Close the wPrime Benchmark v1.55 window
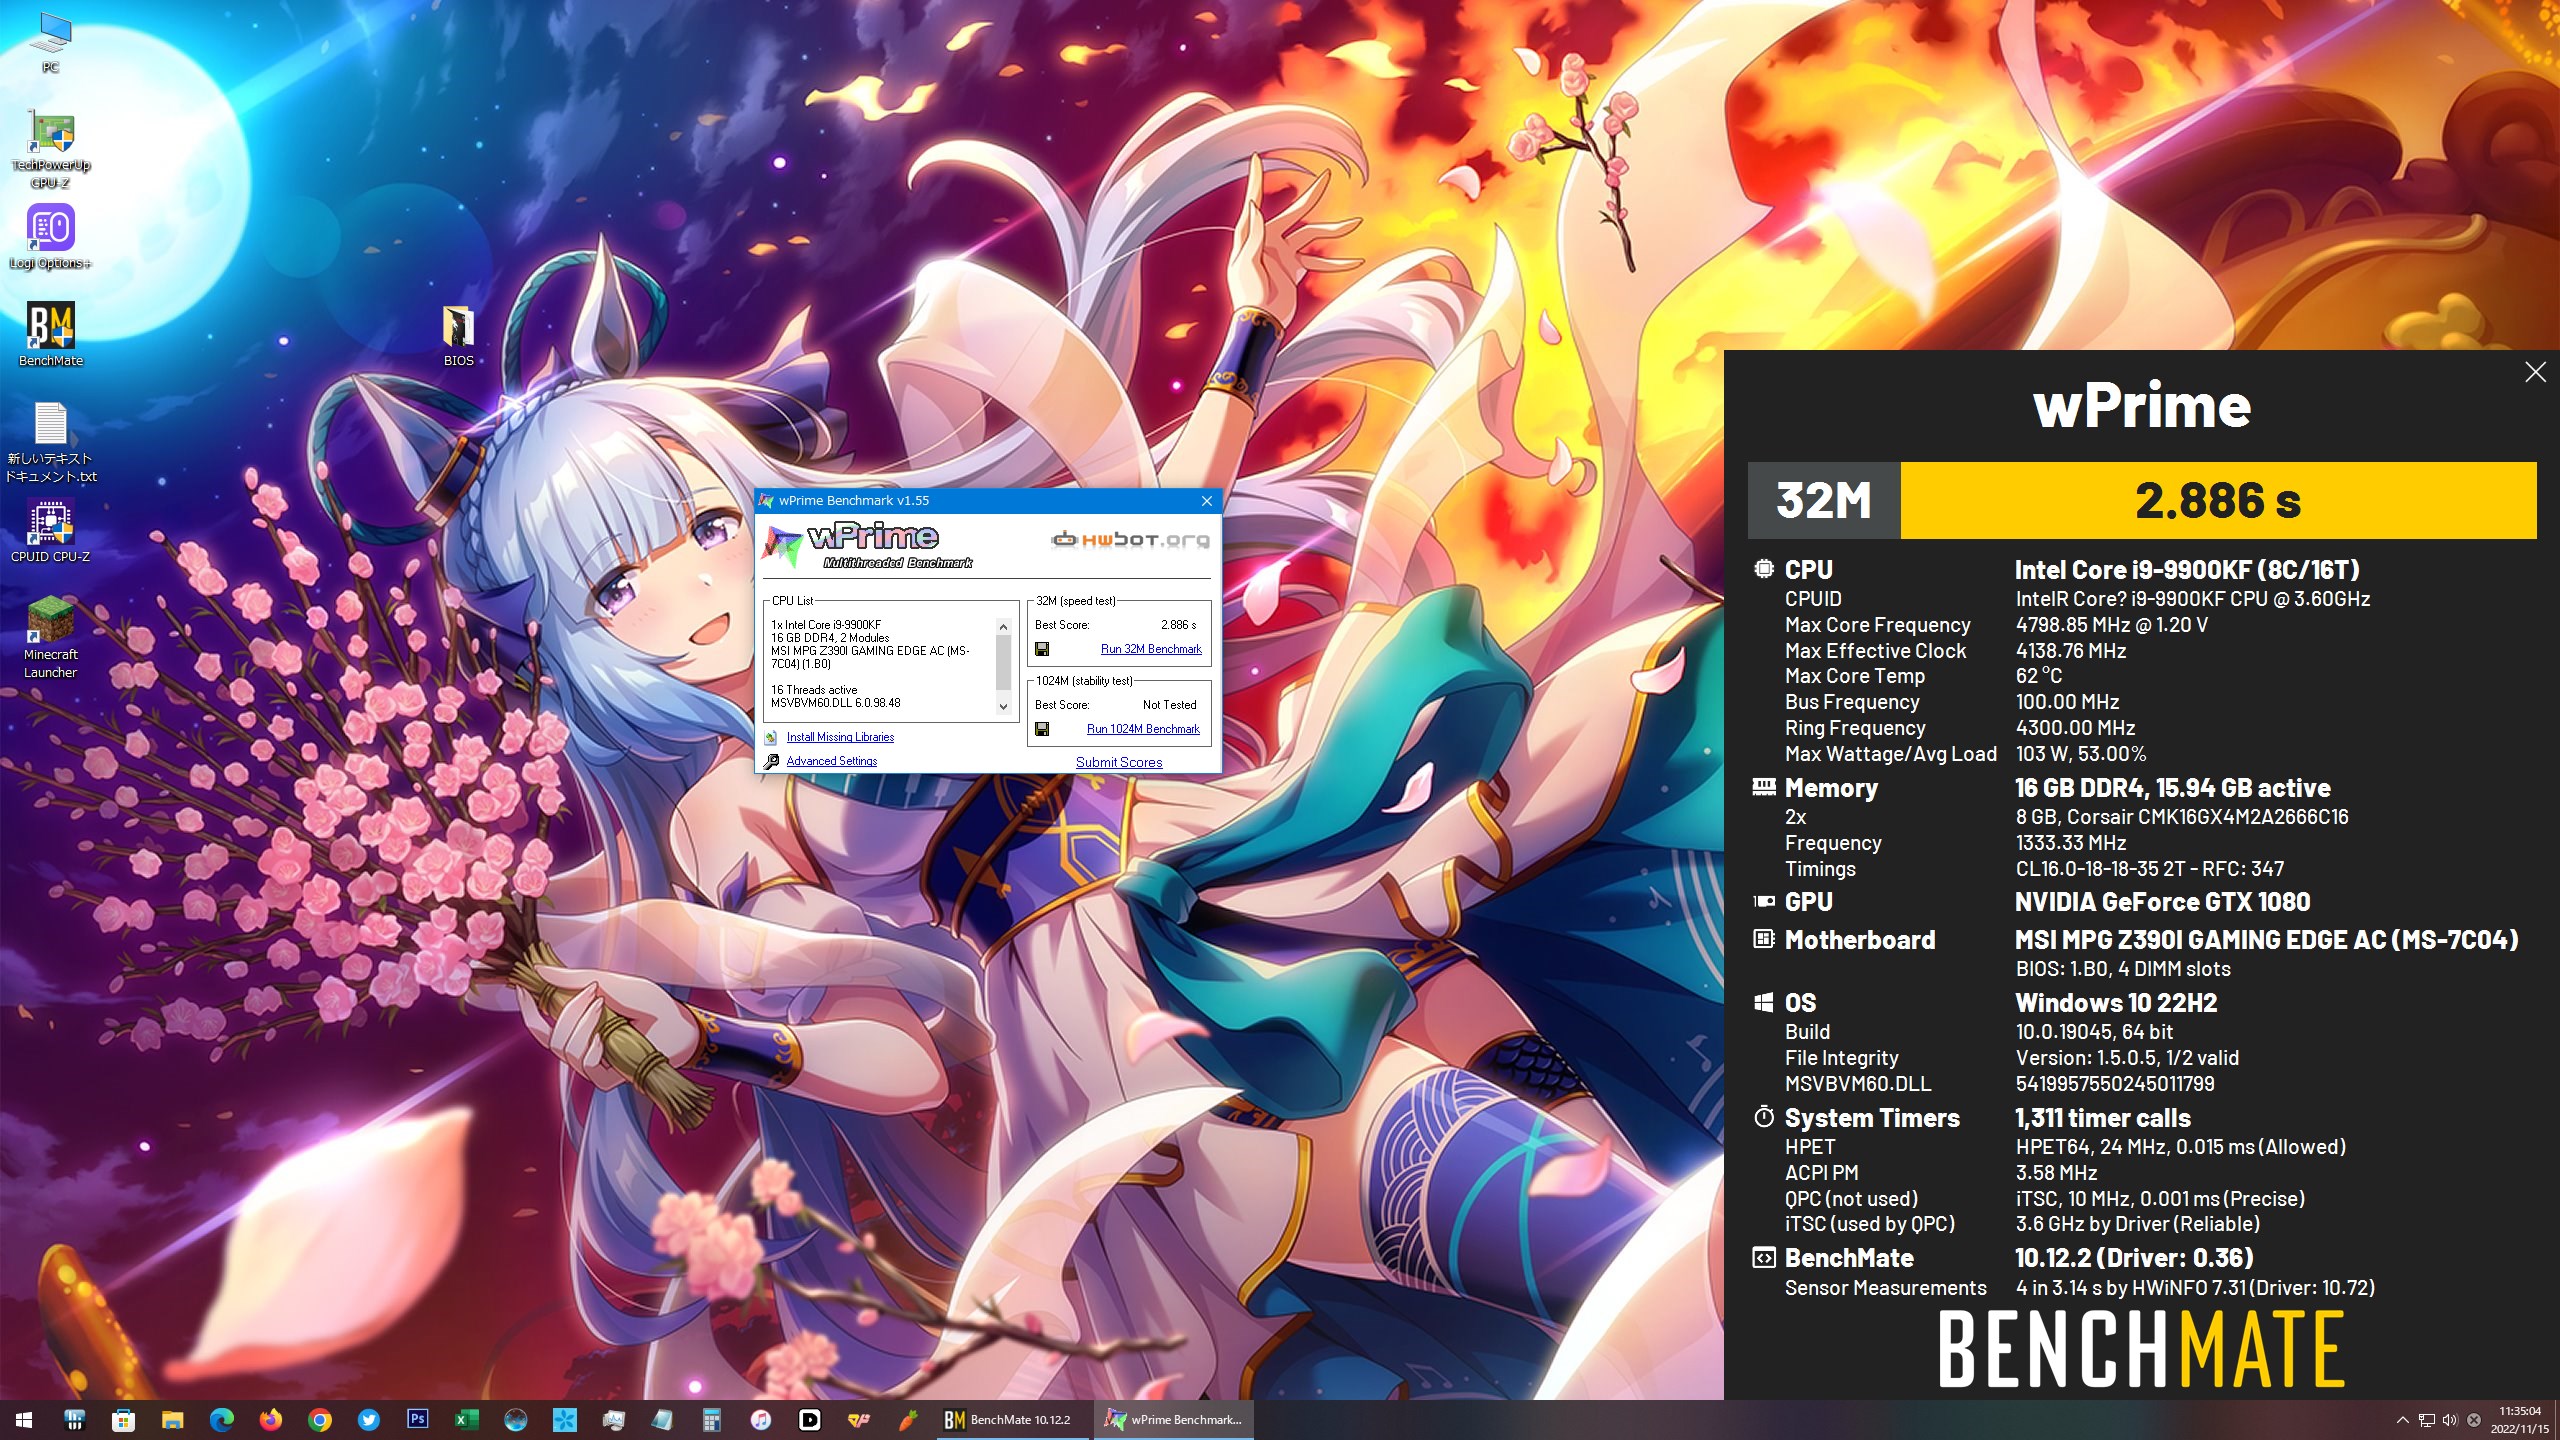 [x=1207, y=501]
